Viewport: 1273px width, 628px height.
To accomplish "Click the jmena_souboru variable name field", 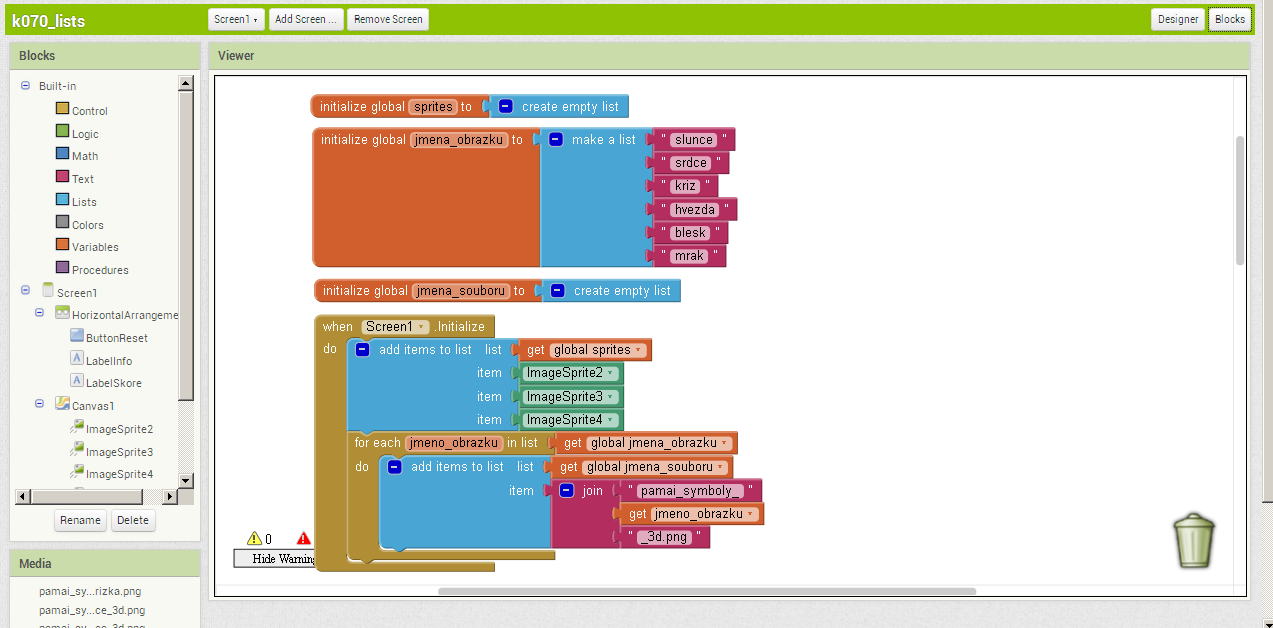I will tap(461, 290).
